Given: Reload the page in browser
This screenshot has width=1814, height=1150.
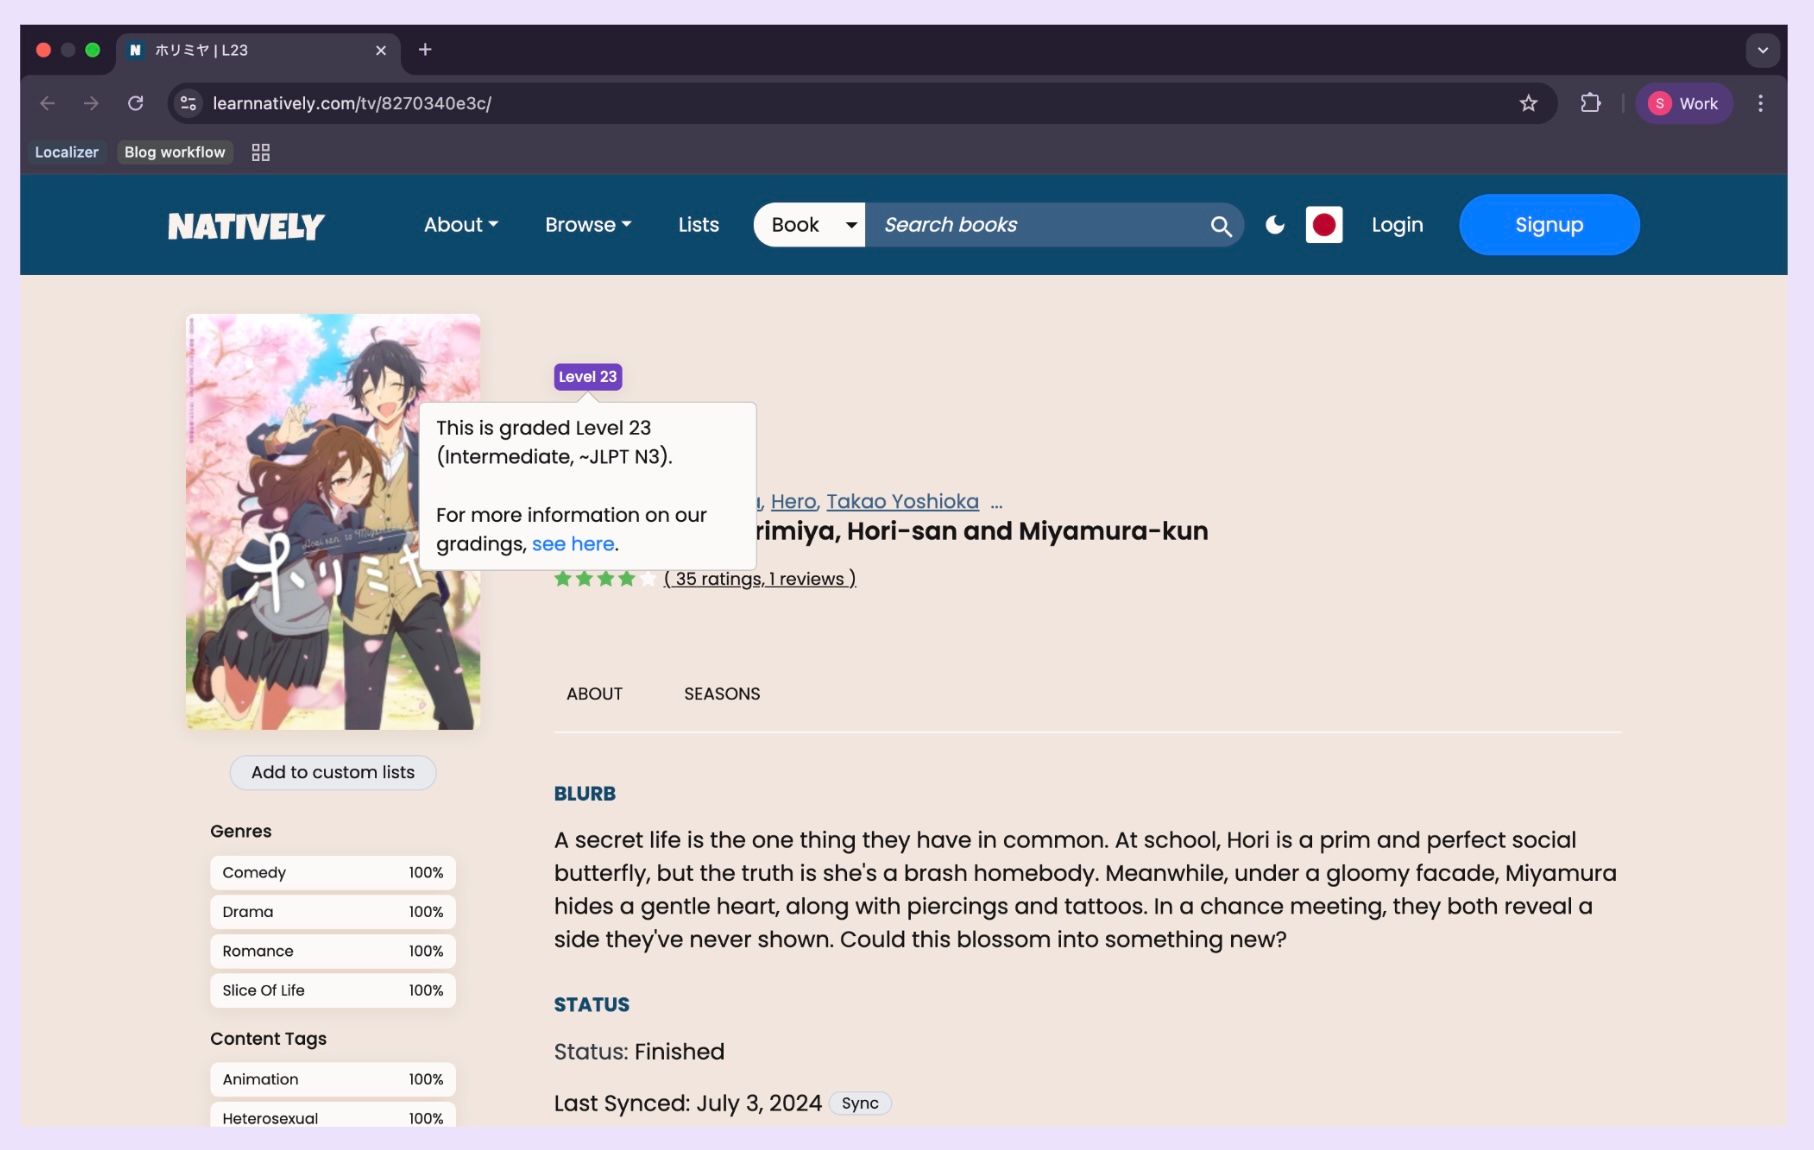Looking at the screenshot, I should pos(136,103).
